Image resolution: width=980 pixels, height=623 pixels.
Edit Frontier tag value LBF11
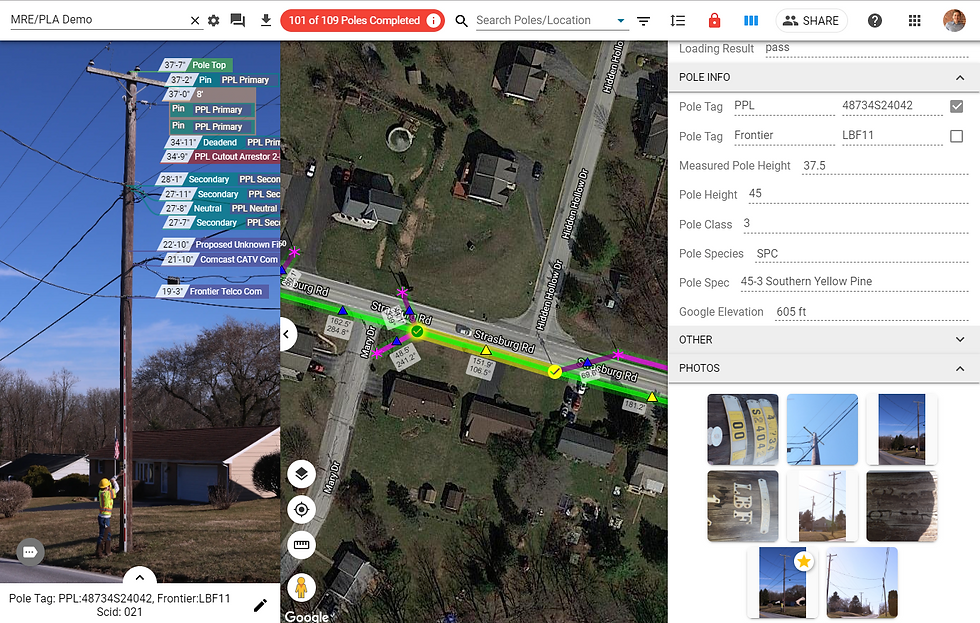892,136
